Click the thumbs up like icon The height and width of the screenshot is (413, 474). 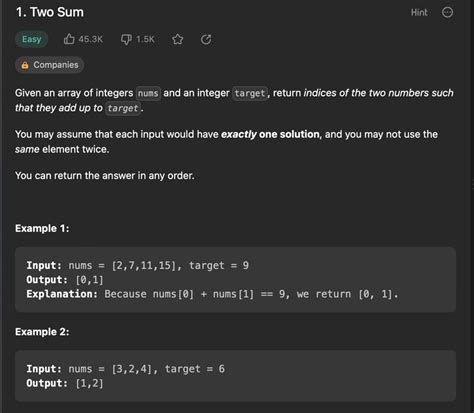pos(69,39)
